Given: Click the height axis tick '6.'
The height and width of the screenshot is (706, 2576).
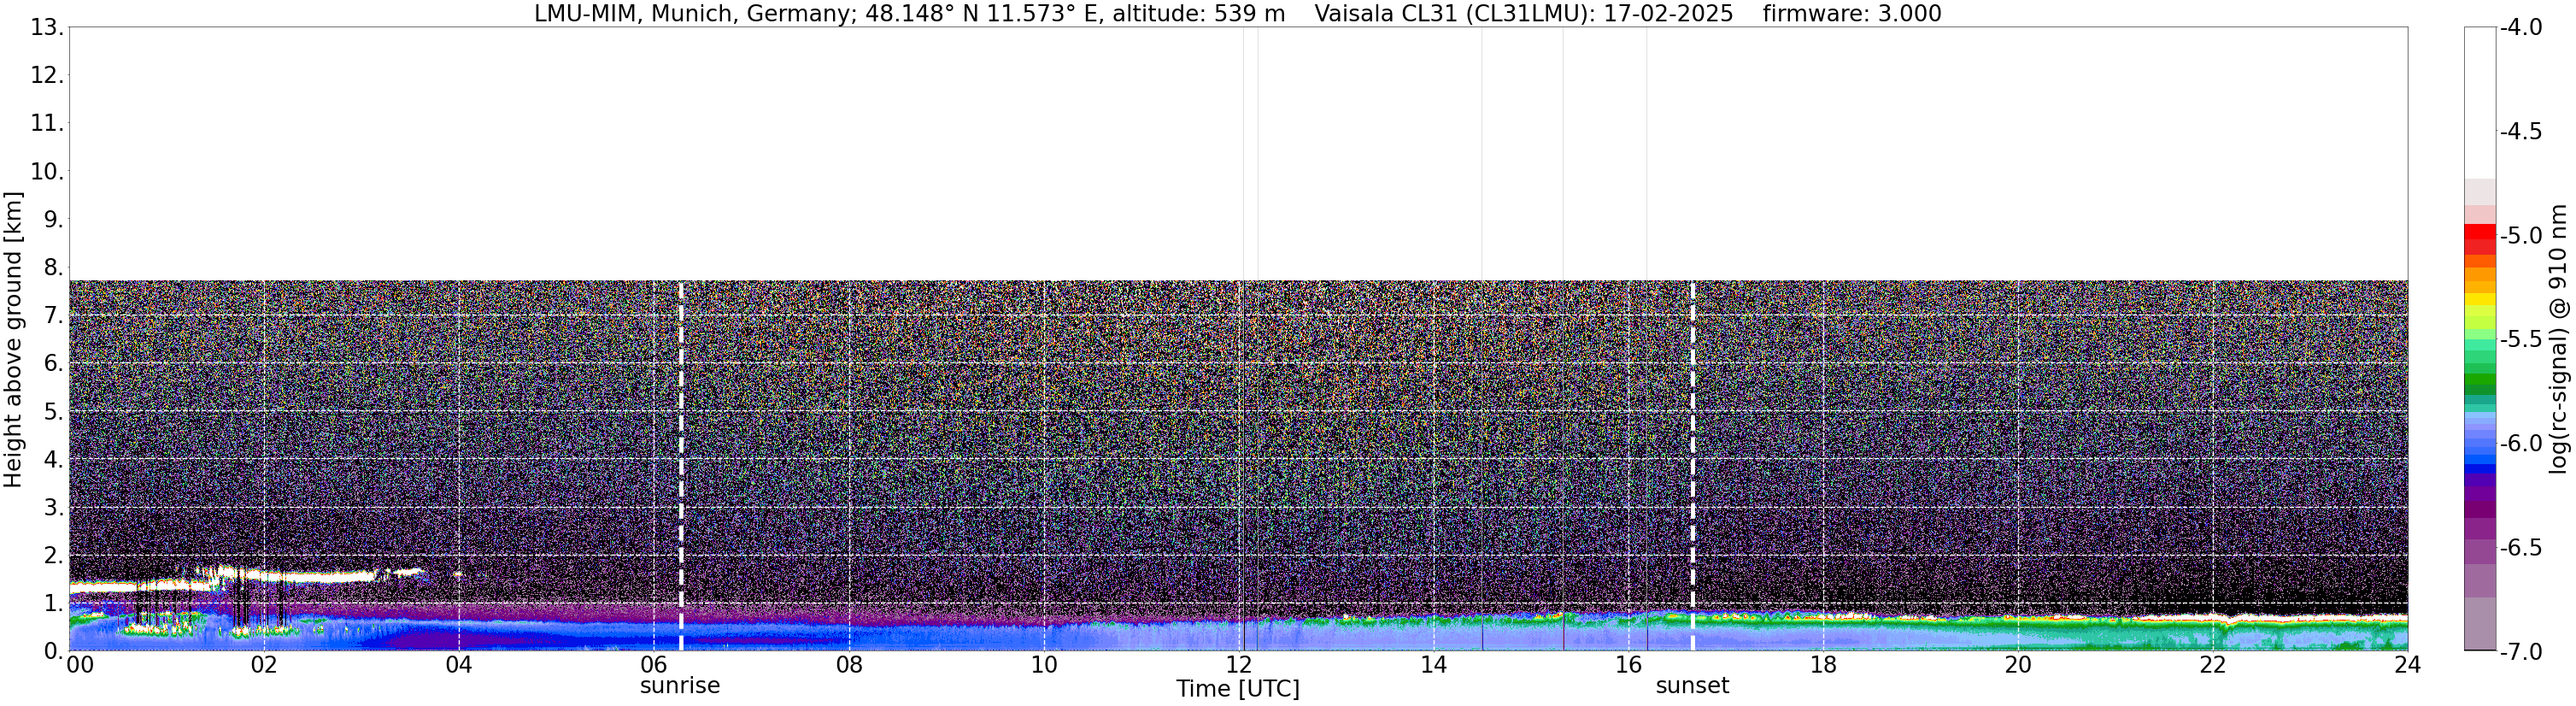Looking at the screenshot, I should [x=53, y=364].
